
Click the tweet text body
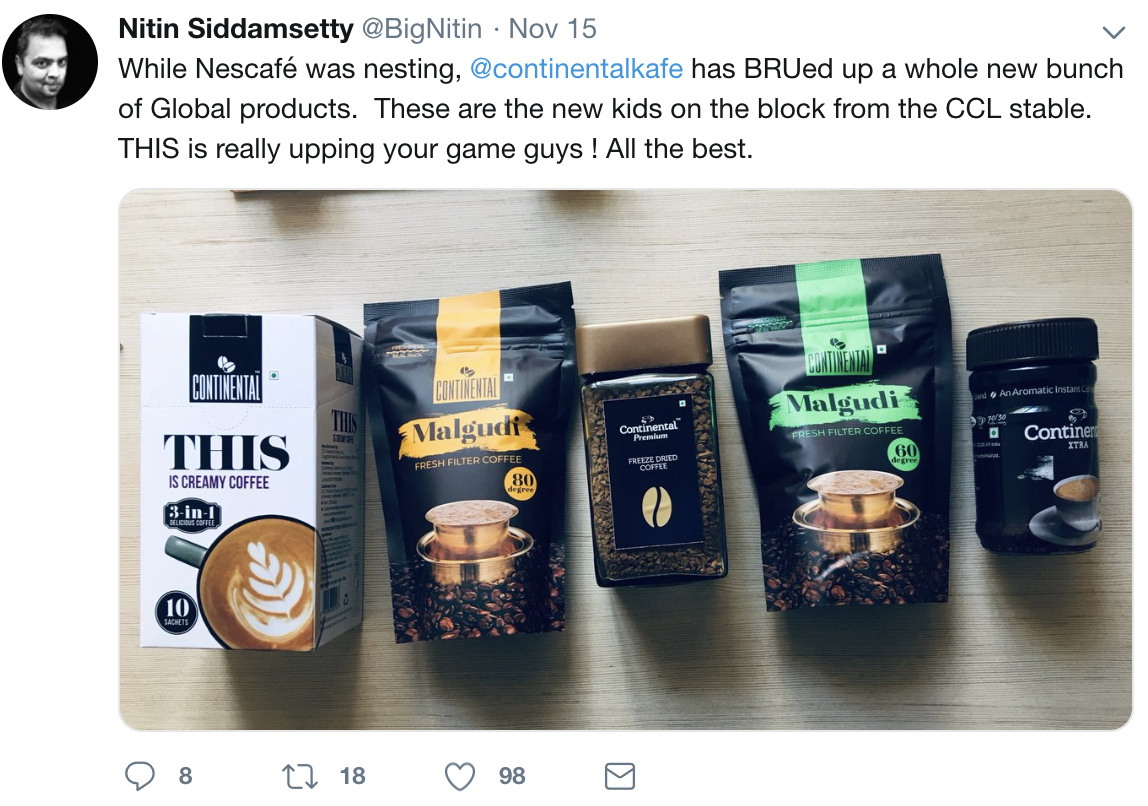click(x=621, y=109)
